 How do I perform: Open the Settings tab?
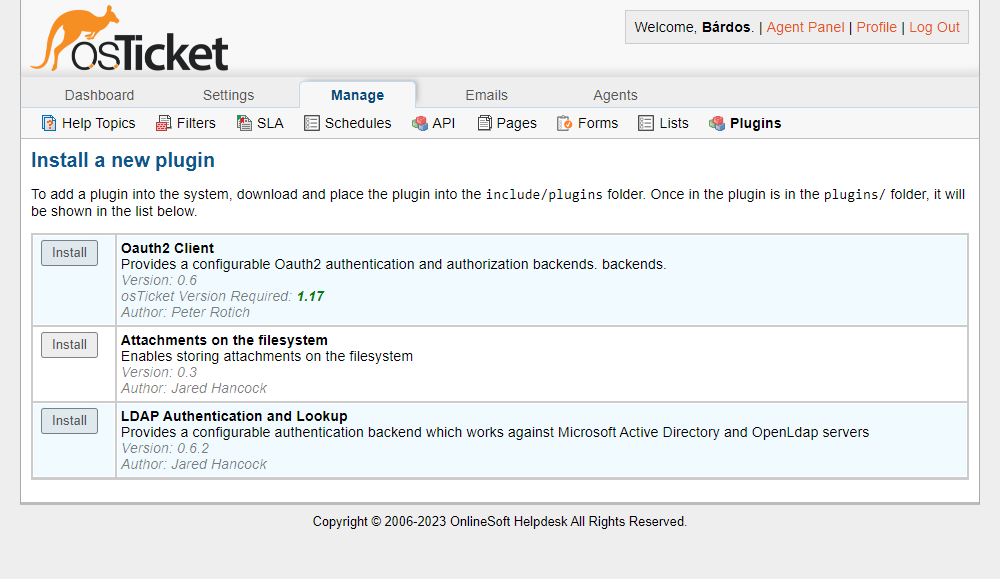coord(228,94)
